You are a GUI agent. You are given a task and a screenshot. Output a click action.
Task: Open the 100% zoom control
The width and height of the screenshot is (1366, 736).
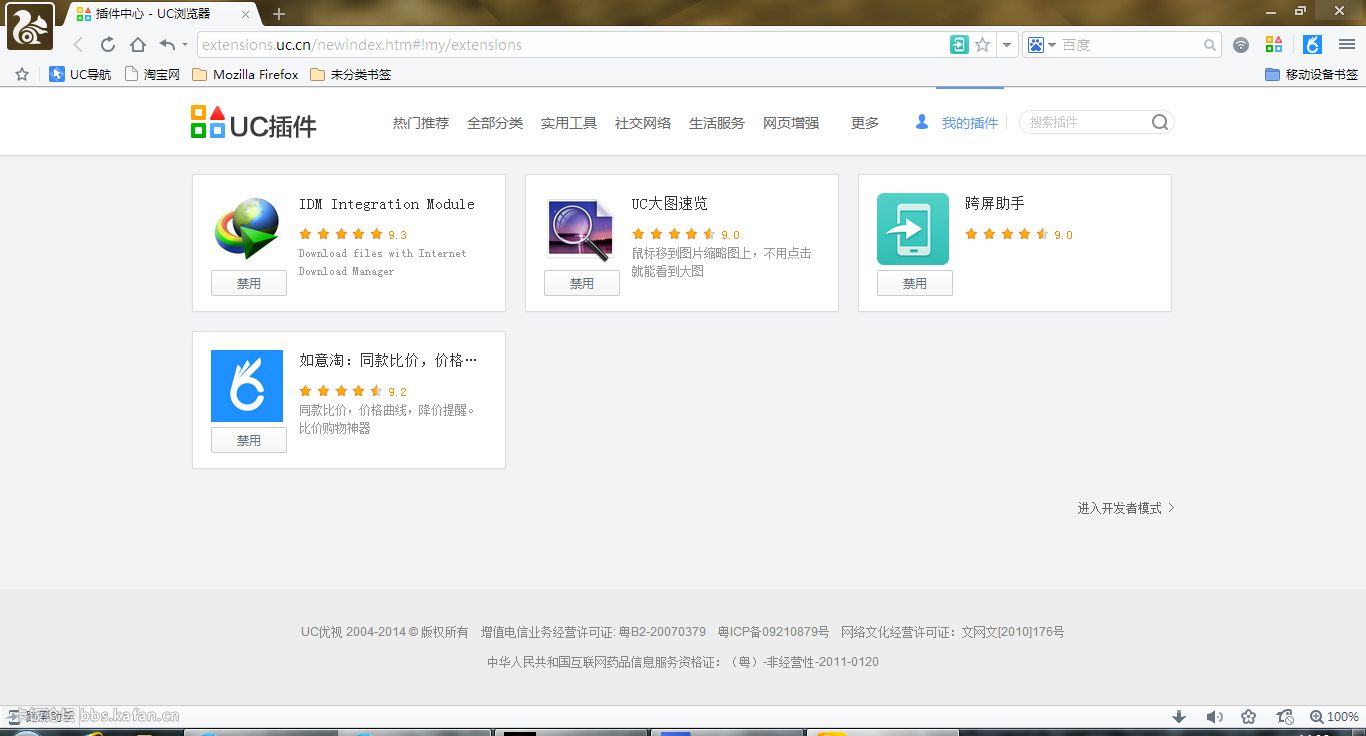point(1334,716)
